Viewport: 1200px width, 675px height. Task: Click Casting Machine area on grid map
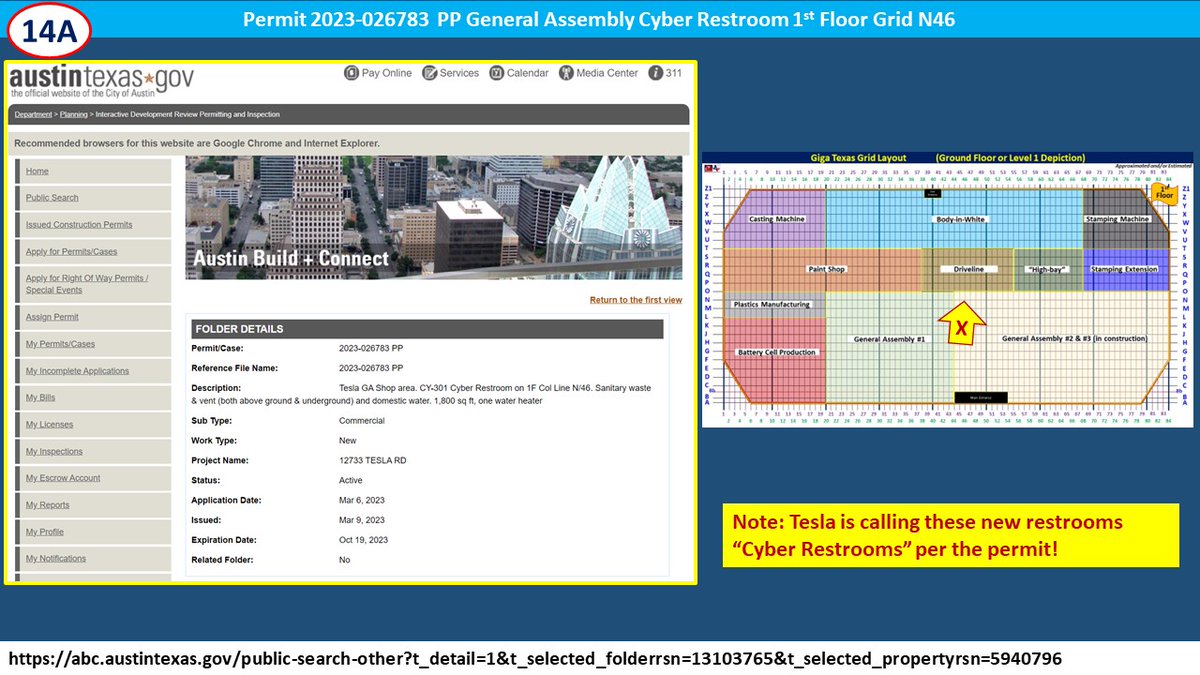pyautogui.click(x=777, y=219)
